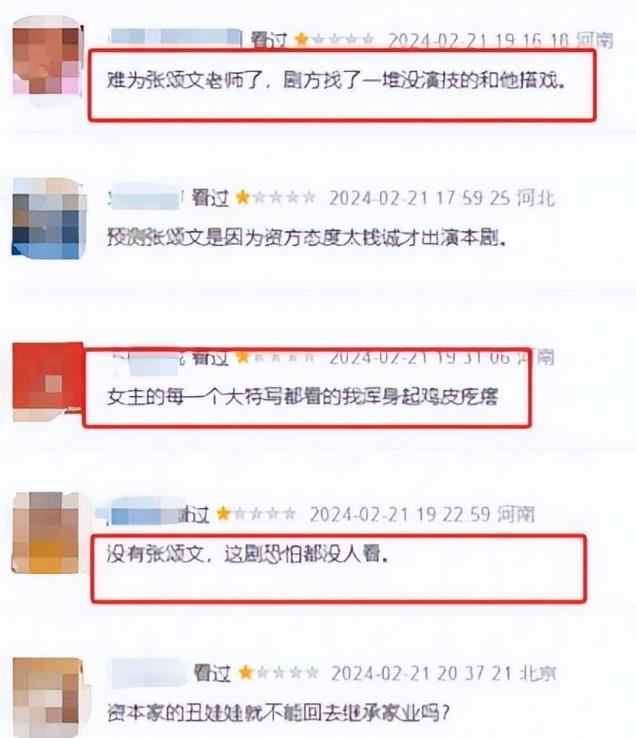Click the red avatar of the third reviewer
636x738 pixels.
point(48,382)
